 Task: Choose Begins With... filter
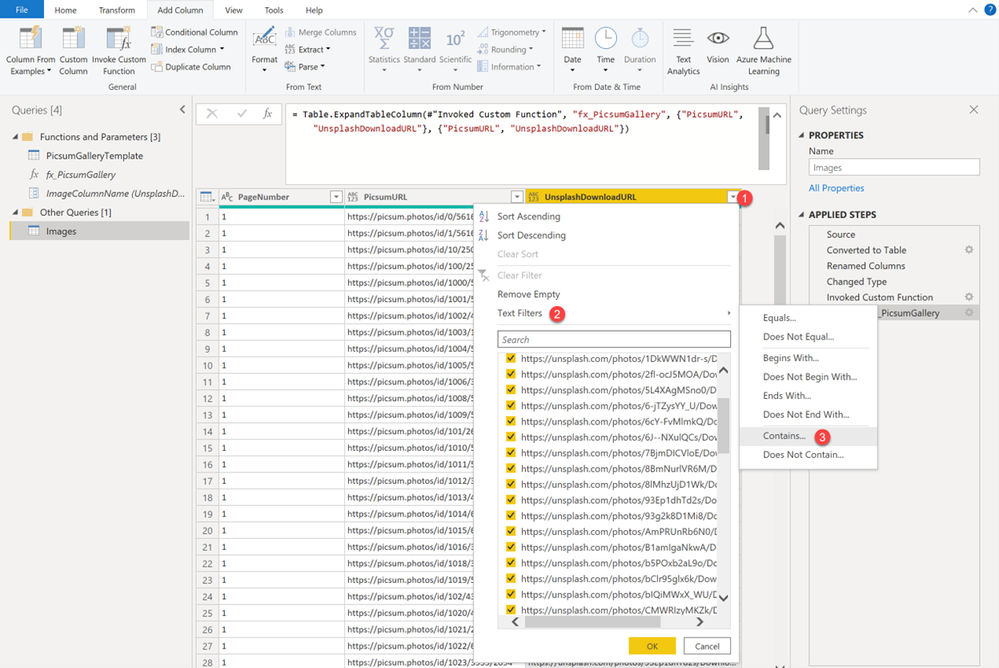(791, 358)
